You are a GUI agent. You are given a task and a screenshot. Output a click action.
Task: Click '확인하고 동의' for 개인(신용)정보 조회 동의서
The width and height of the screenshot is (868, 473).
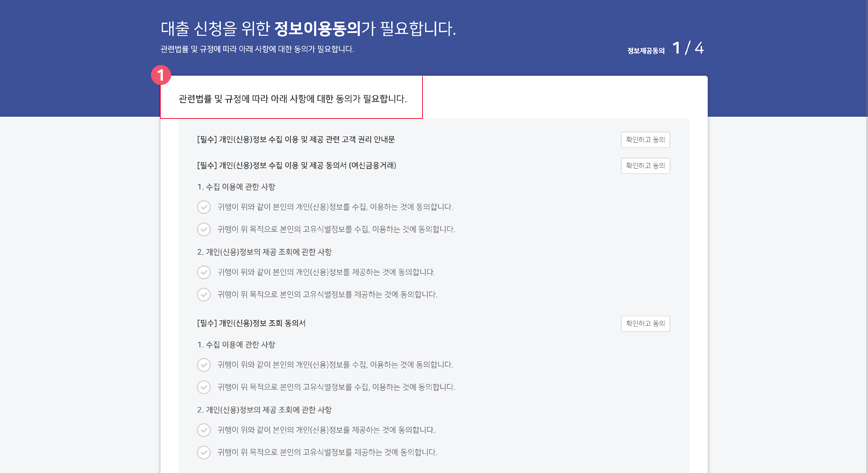pyautogui.click(x=645, y=324)
